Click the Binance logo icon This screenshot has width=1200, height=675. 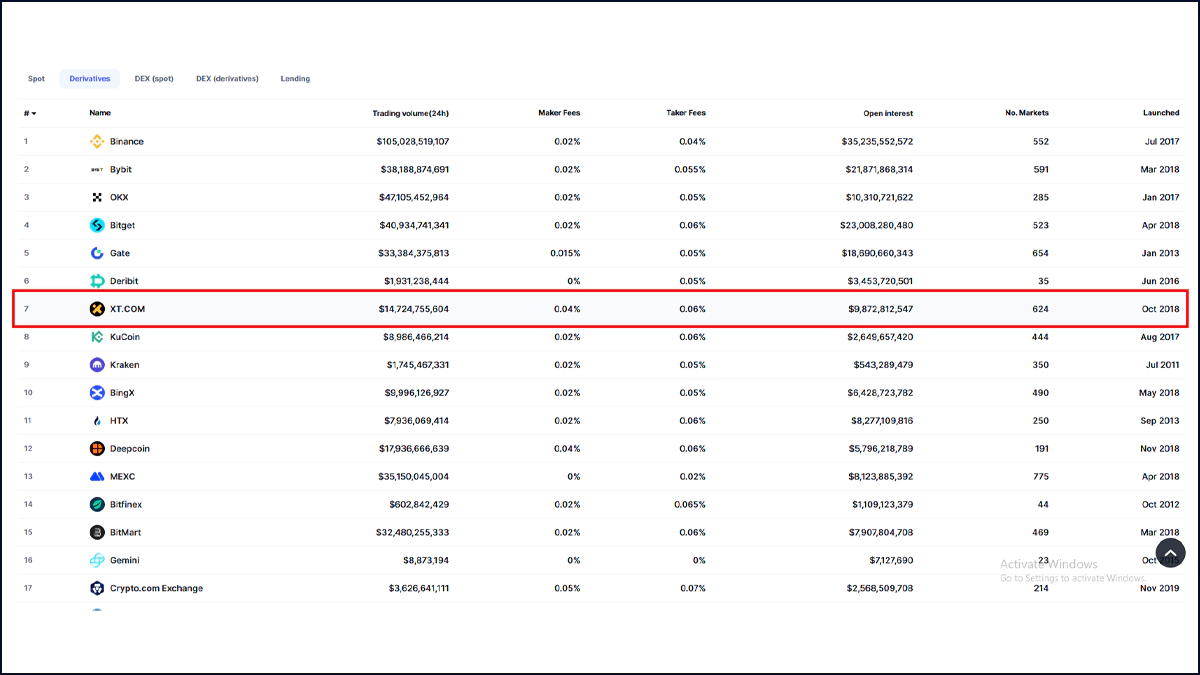click(97, 142)
